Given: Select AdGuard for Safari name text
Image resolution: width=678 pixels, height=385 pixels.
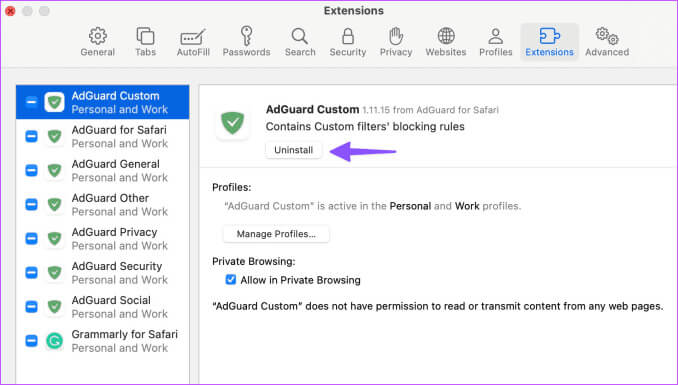Looking at the screenshot, I should [119, 130].
